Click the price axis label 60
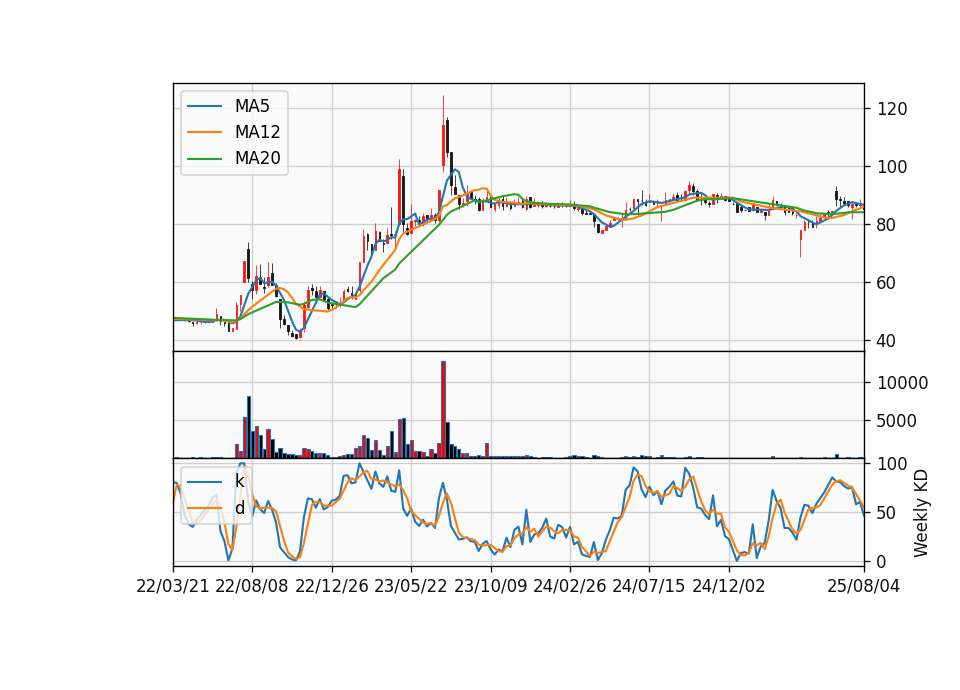Image resolution: width=960 pixels, height=690 pixels. click(x=887, y=283)
